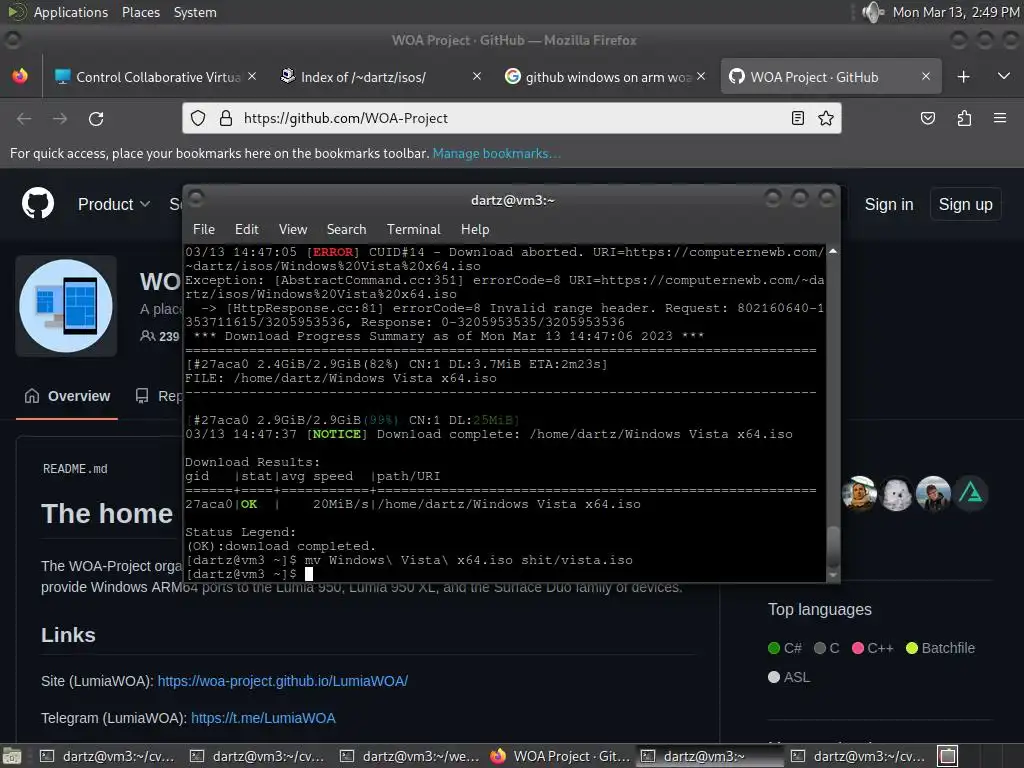This screenshot has height=768, width=1024.
Task: Click Sign in on GitHub
Action: (x=889, y=204)
